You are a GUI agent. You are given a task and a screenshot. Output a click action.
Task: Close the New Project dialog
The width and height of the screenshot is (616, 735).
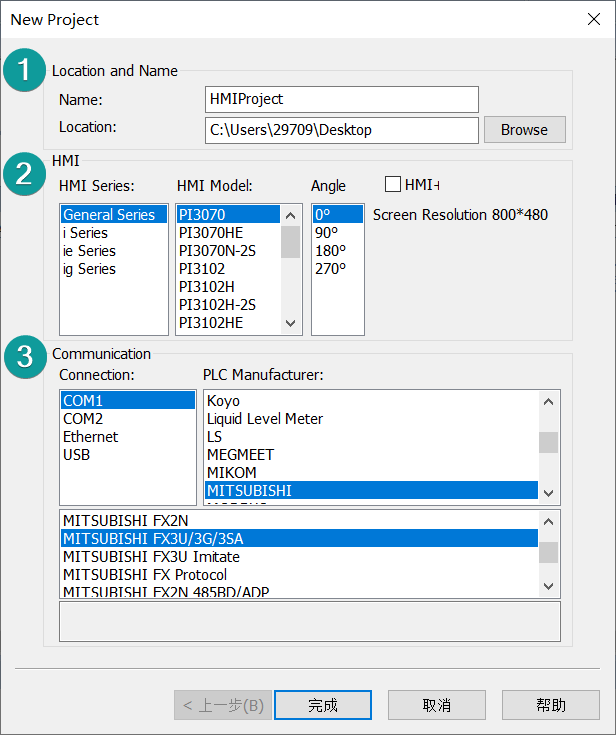coord(594,20)
